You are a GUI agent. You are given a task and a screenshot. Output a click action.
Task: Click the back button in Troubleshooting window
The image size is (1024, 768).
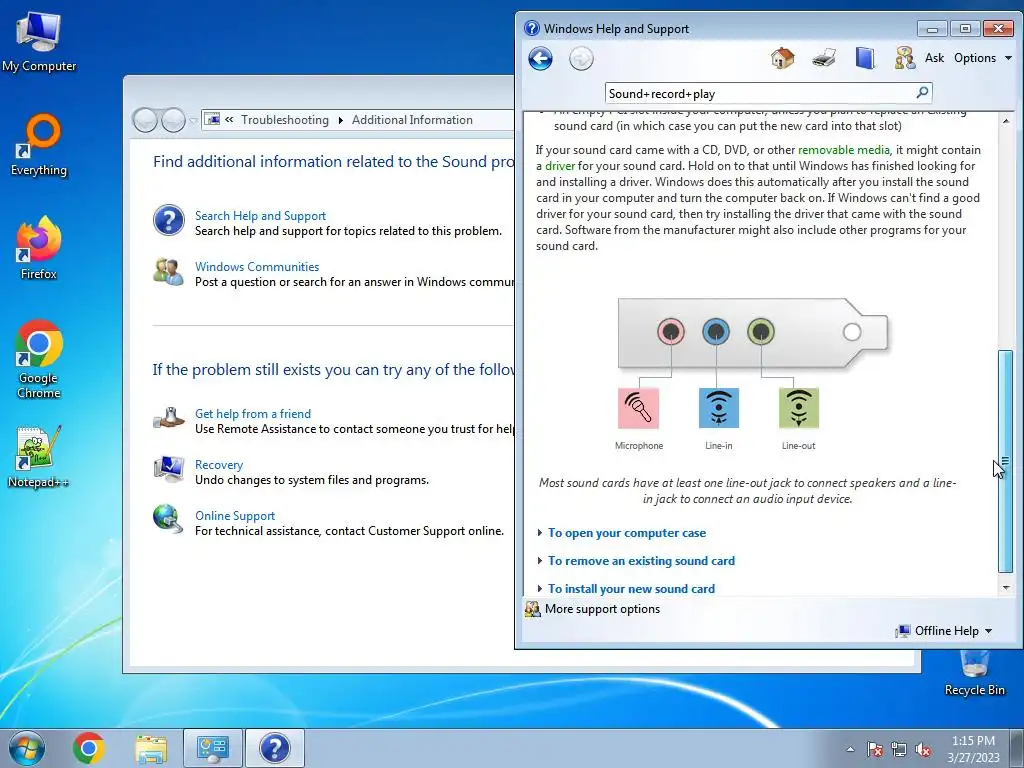pyautogui.click(x=145, y=120)
